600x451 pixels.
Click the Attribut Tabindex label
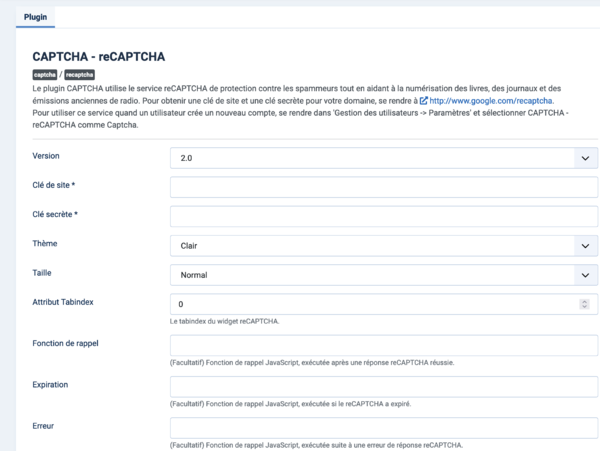tap(63, 302)
